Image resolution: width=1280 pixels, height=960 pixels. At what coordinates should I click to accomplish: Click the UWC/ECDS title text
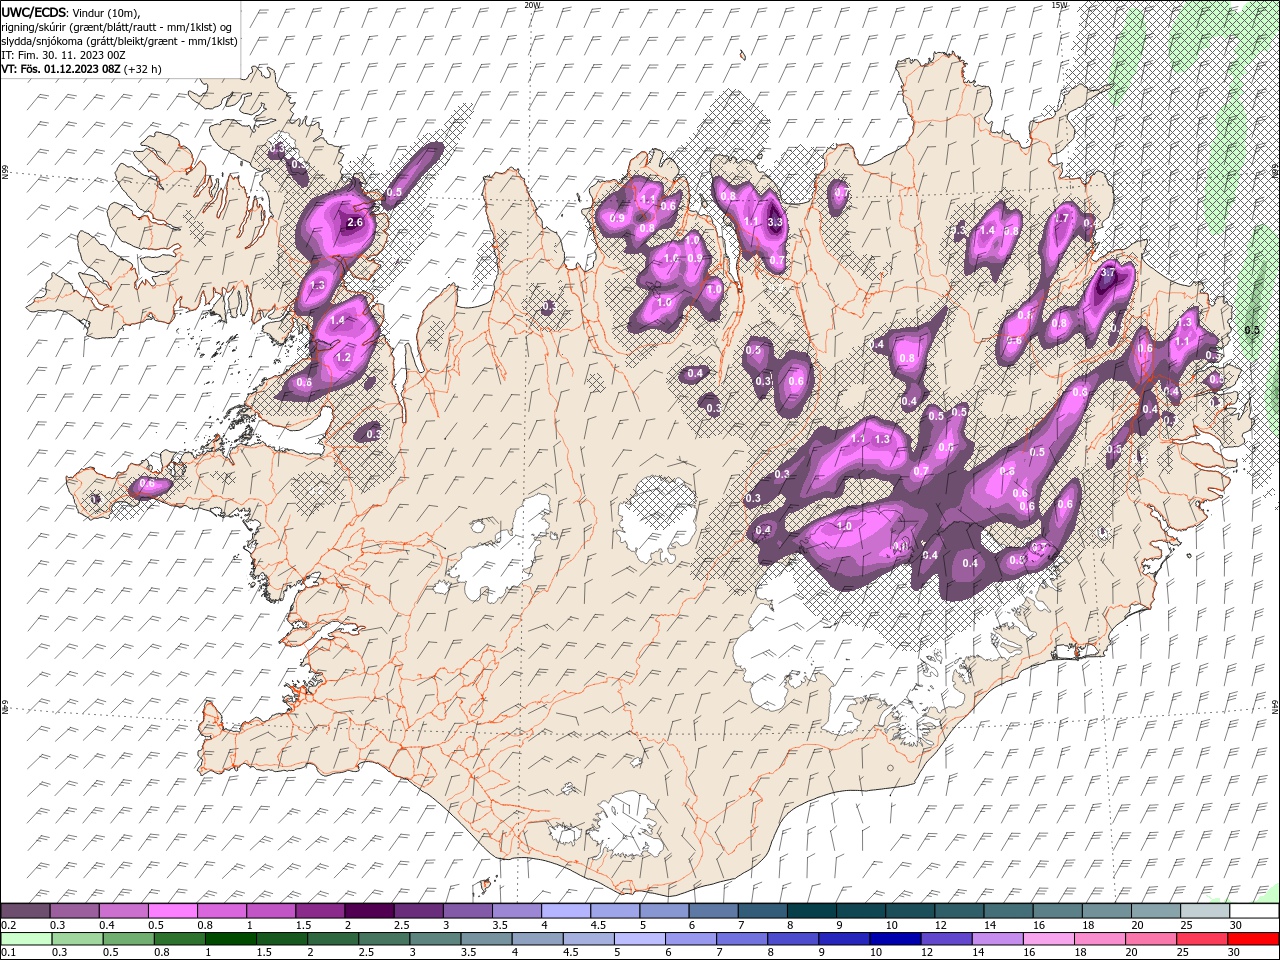coord(34,11)
